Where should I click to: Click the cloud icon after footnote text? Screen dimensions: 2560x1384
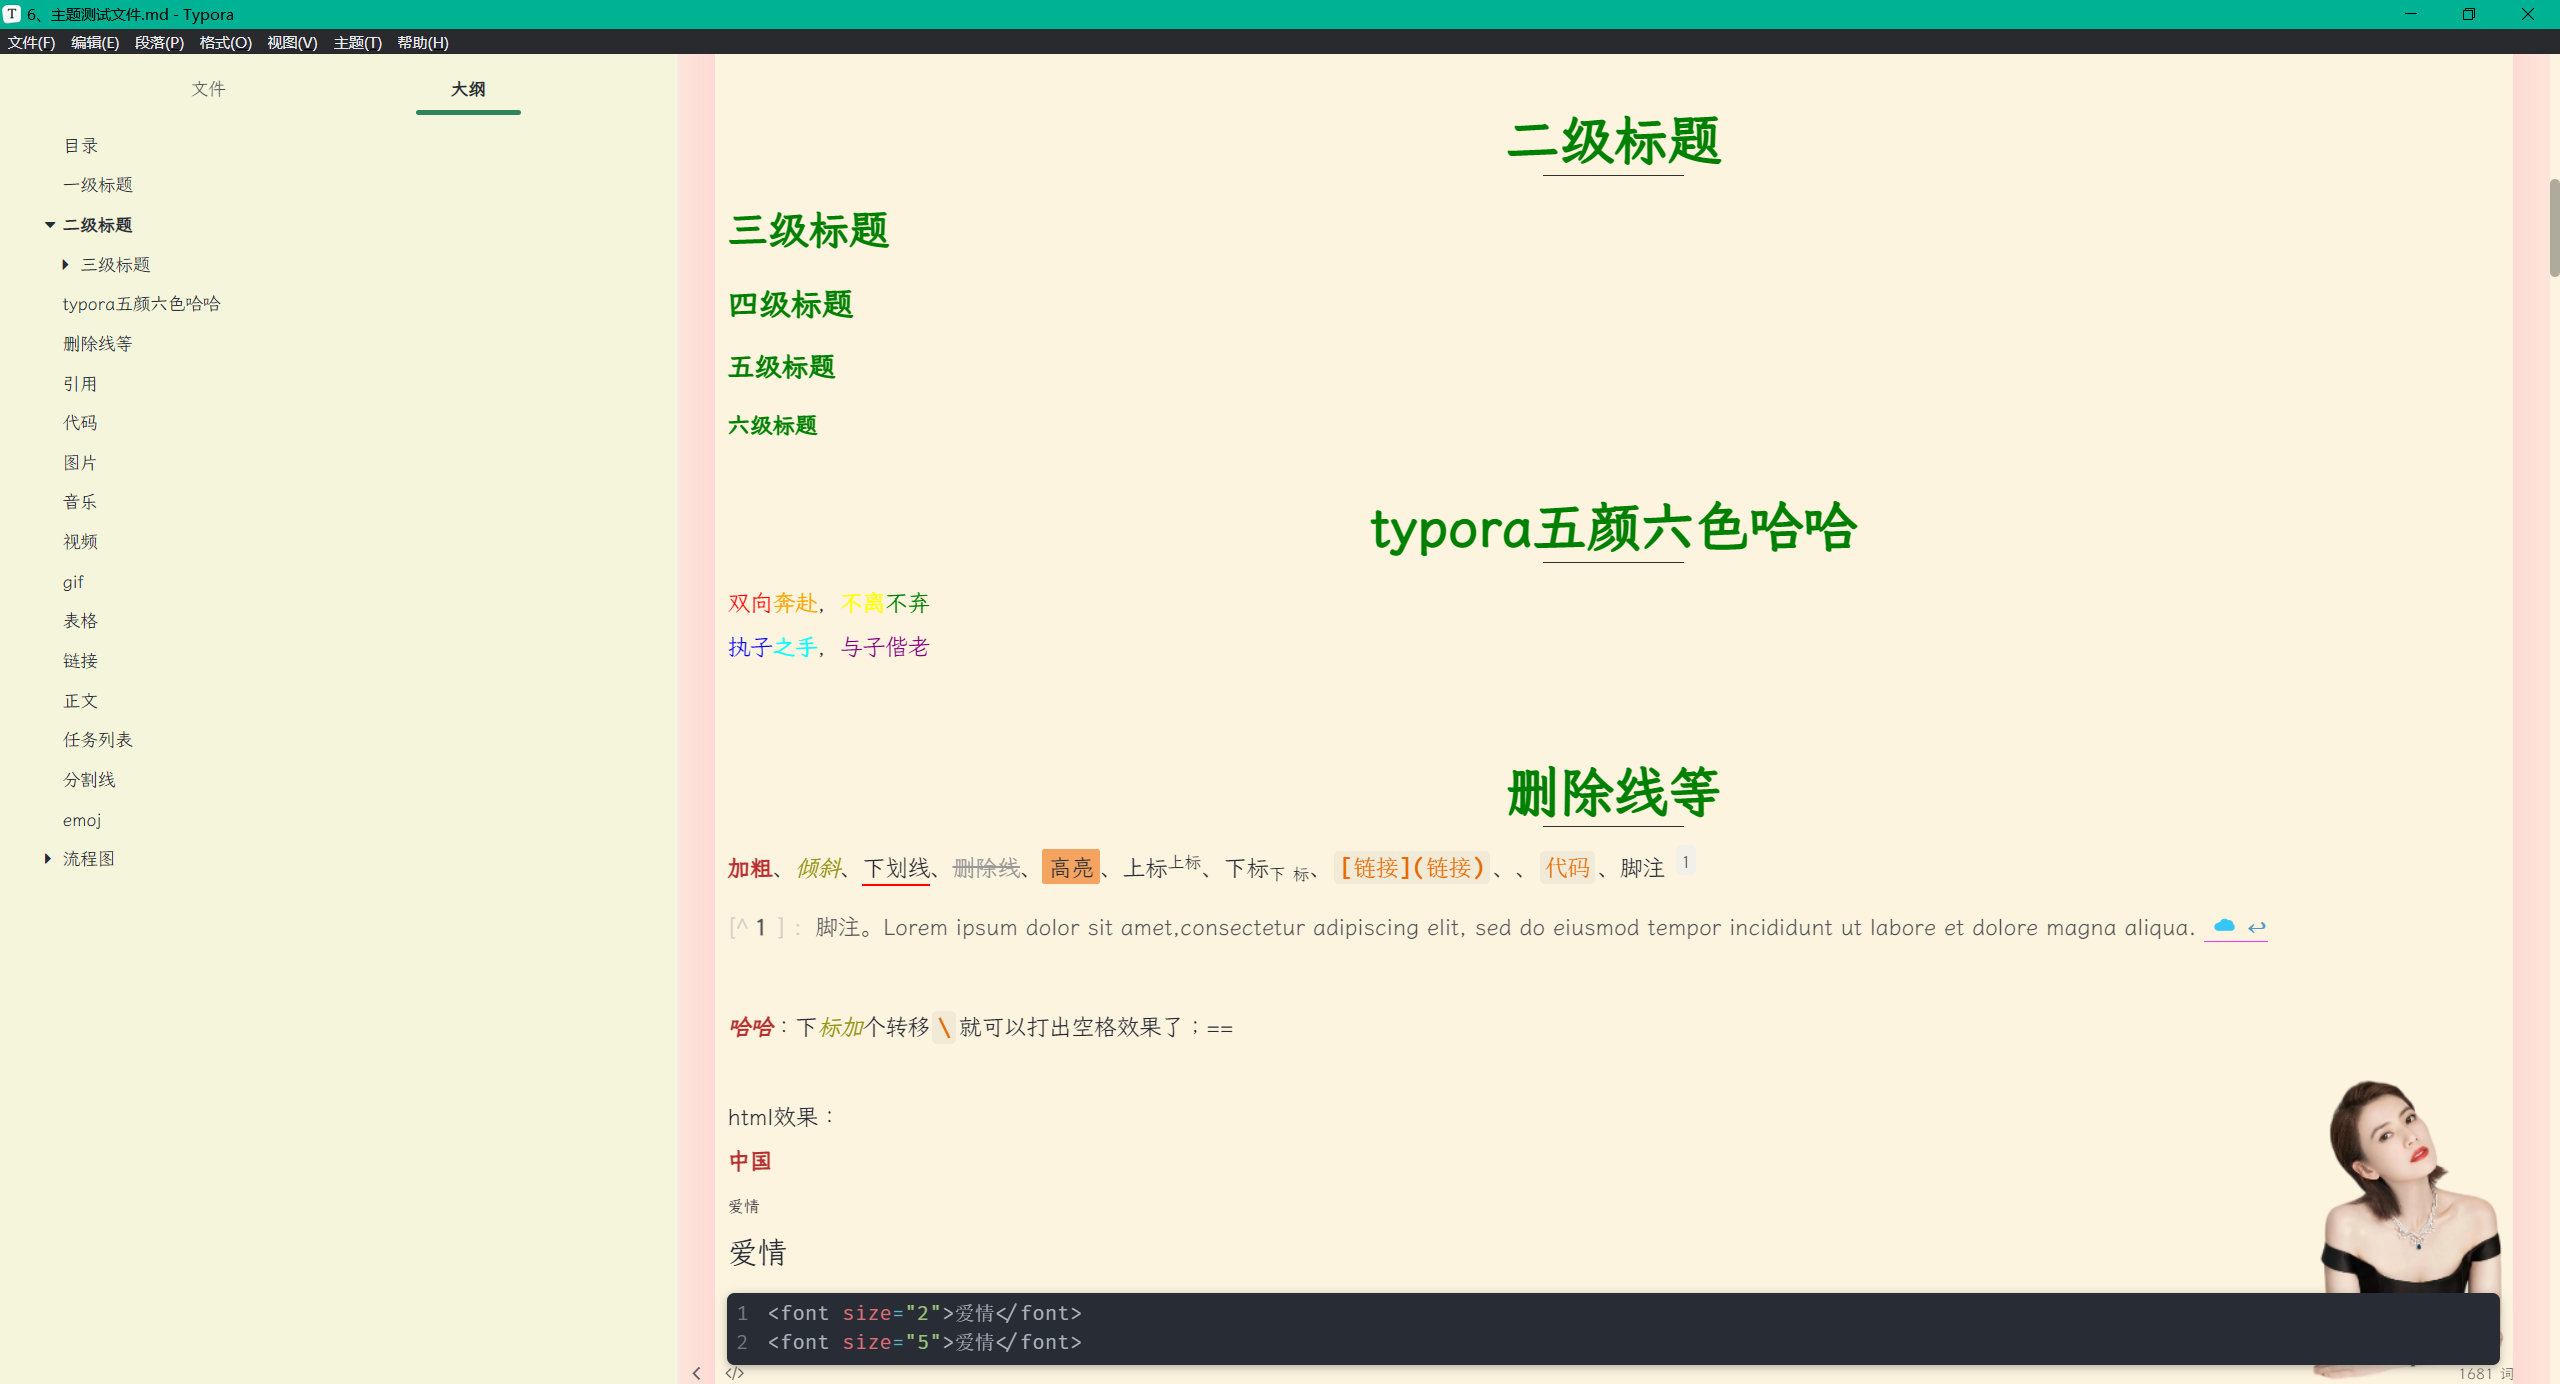pos(2224,926)
